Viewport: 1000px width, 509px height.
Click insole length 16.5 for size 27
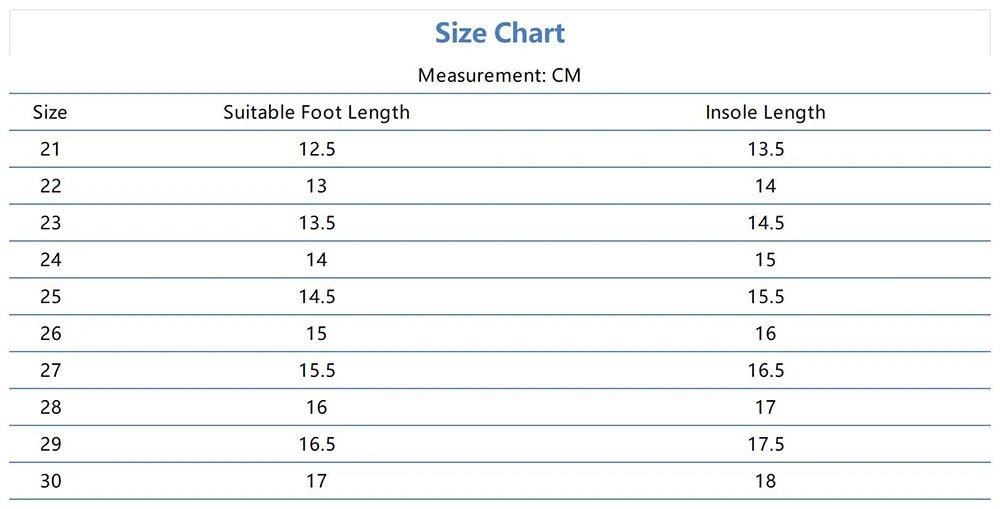tap(765, 371)
